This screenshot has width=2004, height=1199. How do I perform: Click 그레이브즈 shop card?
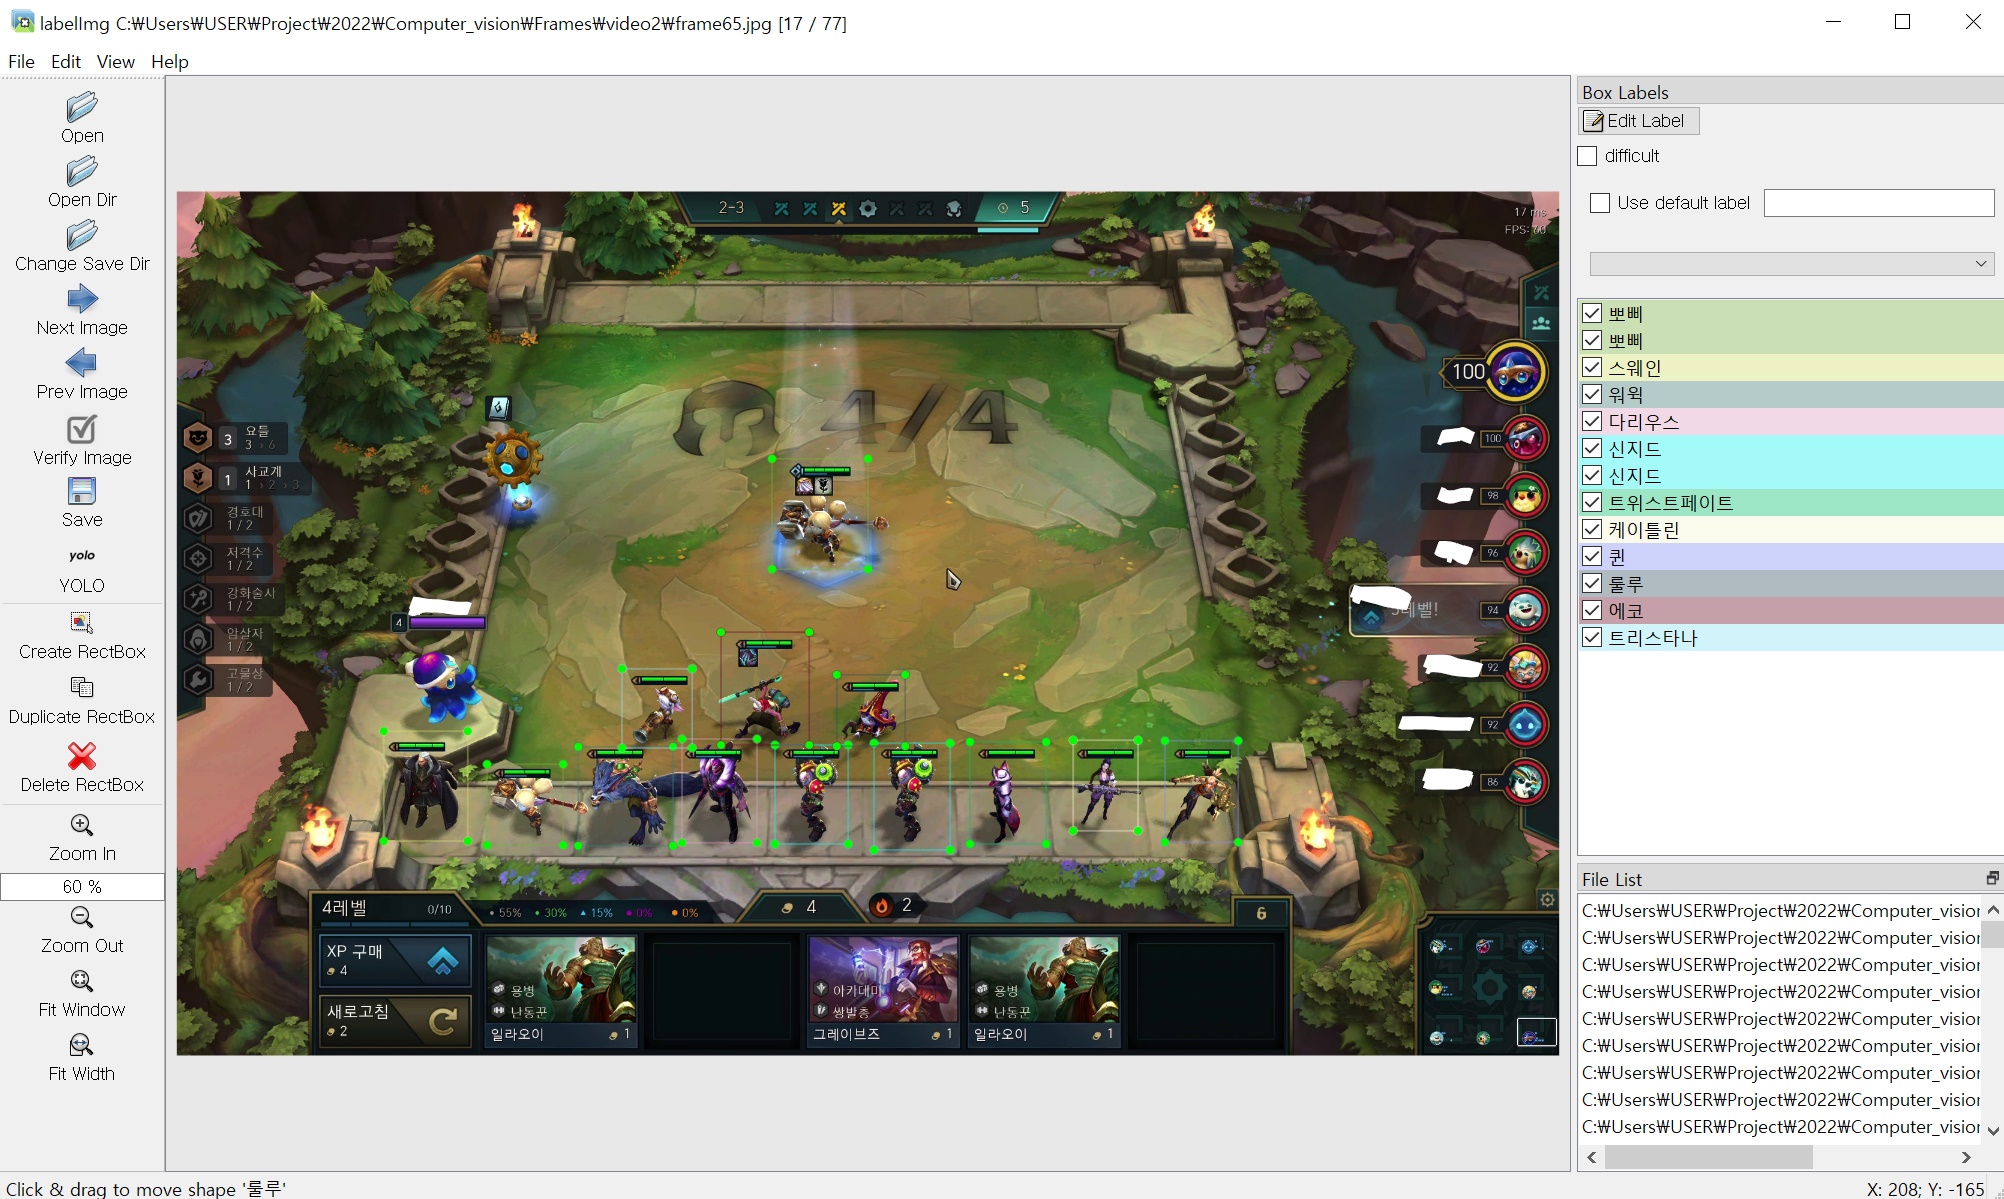pyautogui.click(x=883, y=990)
